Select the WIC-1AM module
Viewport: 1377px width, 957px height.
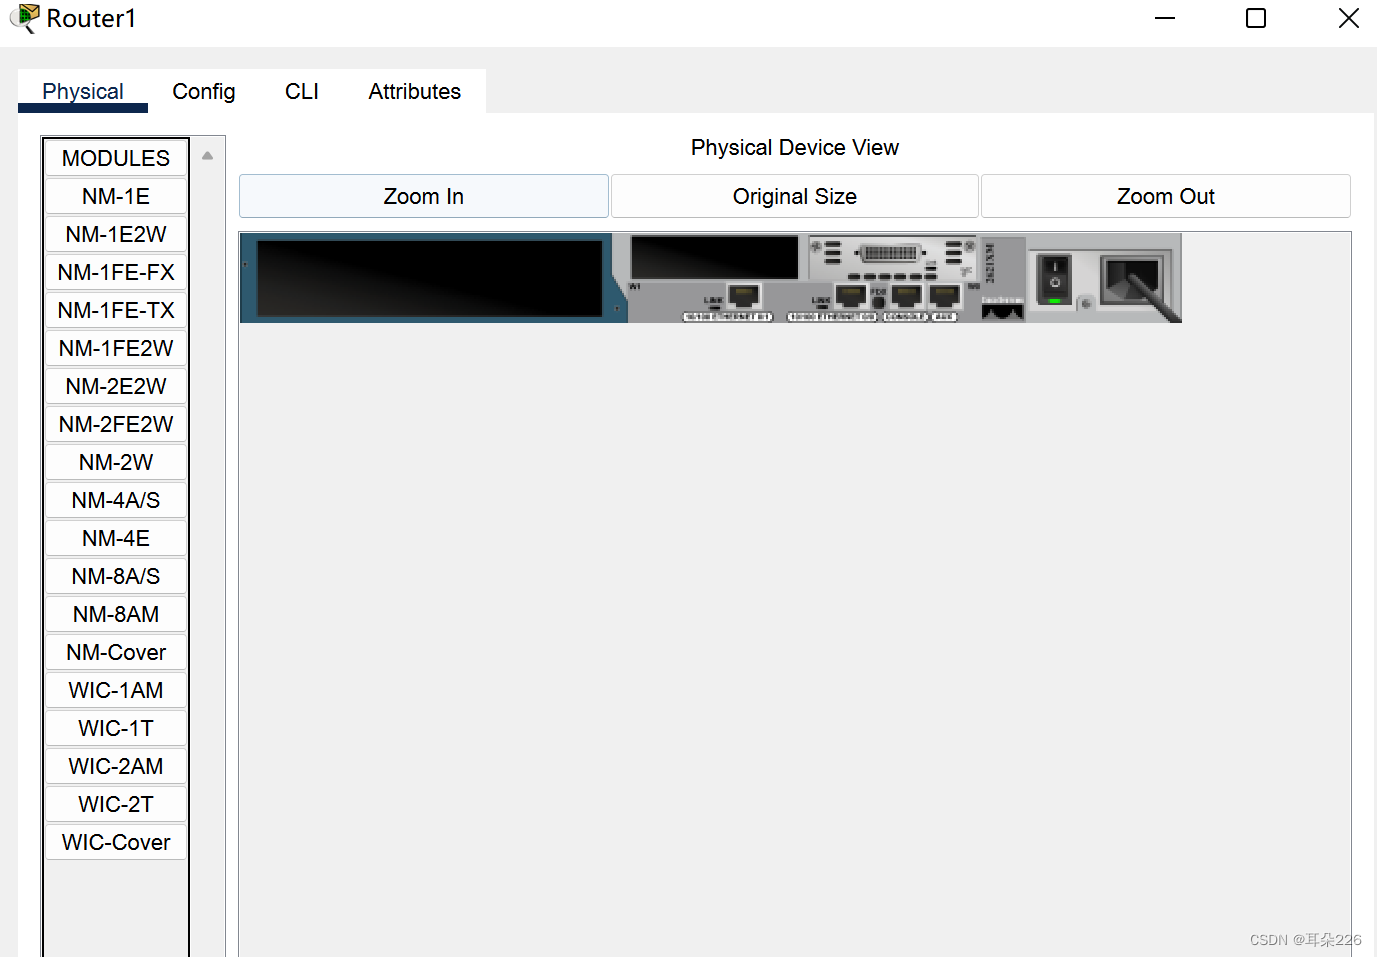coord(116,690)
